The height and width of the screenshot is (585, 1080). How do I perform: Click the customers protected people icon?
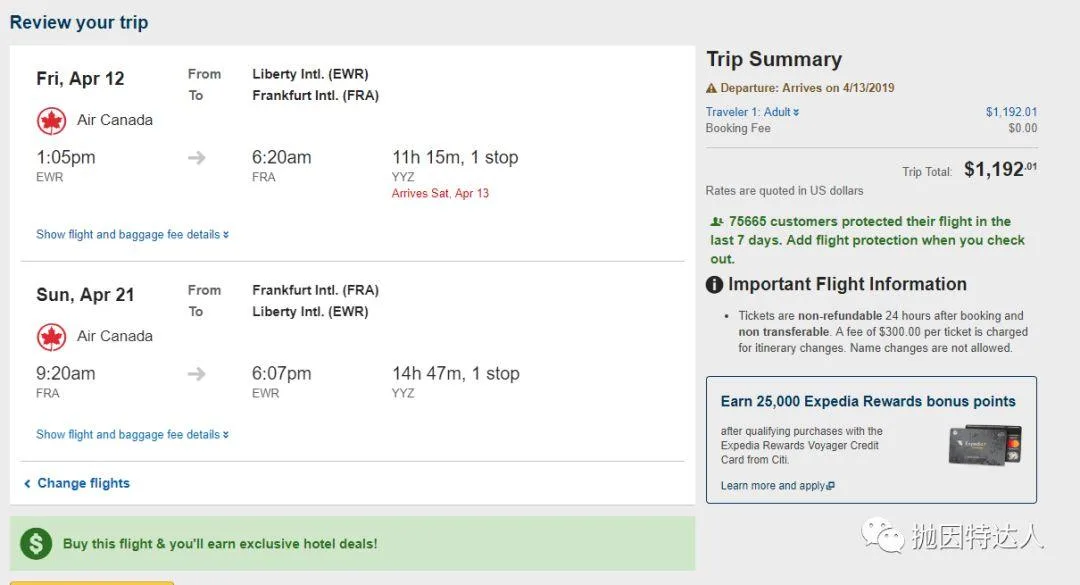716,222
